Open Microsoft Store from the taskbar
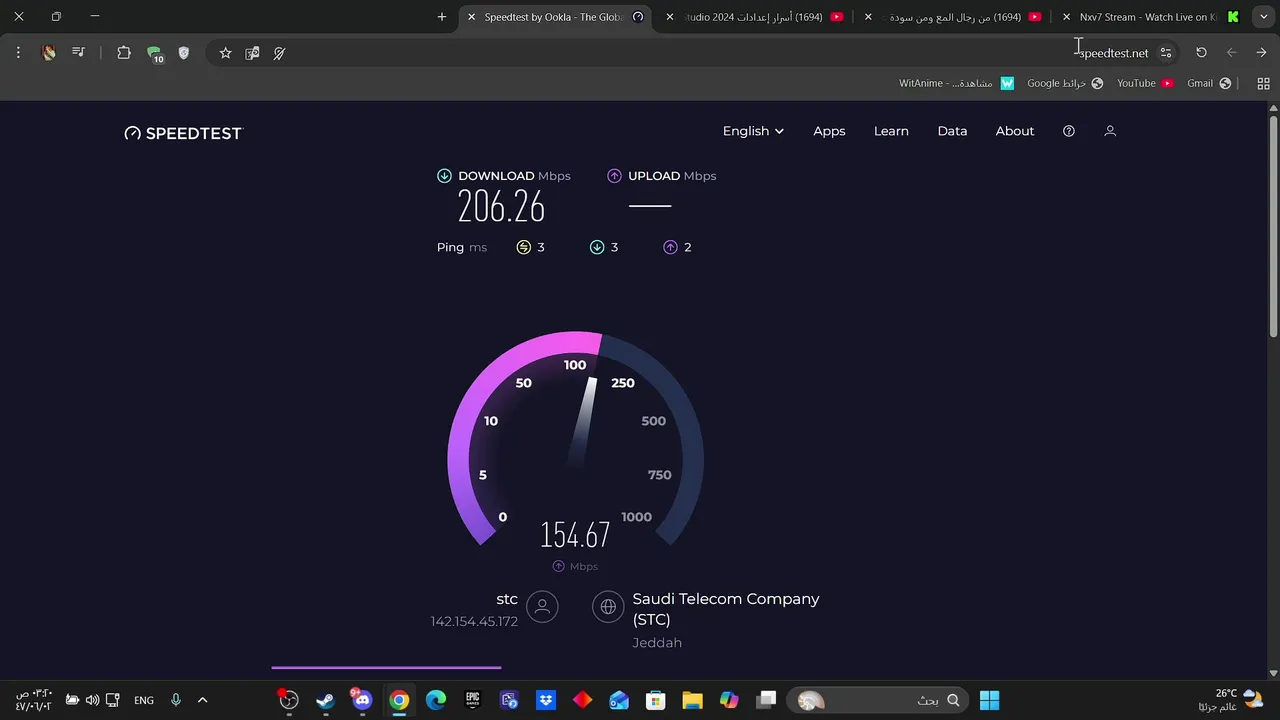The width and height of the screenshot is (1280, 720). (656, 700)
